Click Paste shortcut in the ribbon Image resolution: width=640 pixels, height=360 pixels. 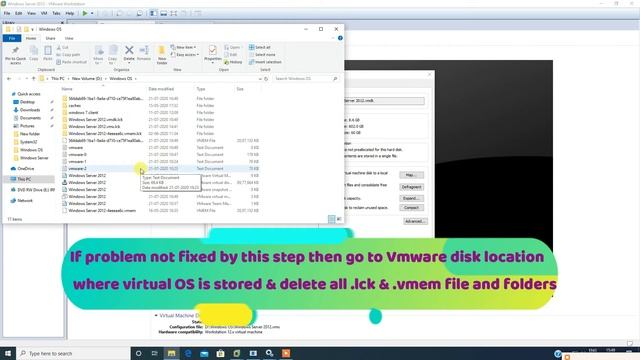(71, 62)
